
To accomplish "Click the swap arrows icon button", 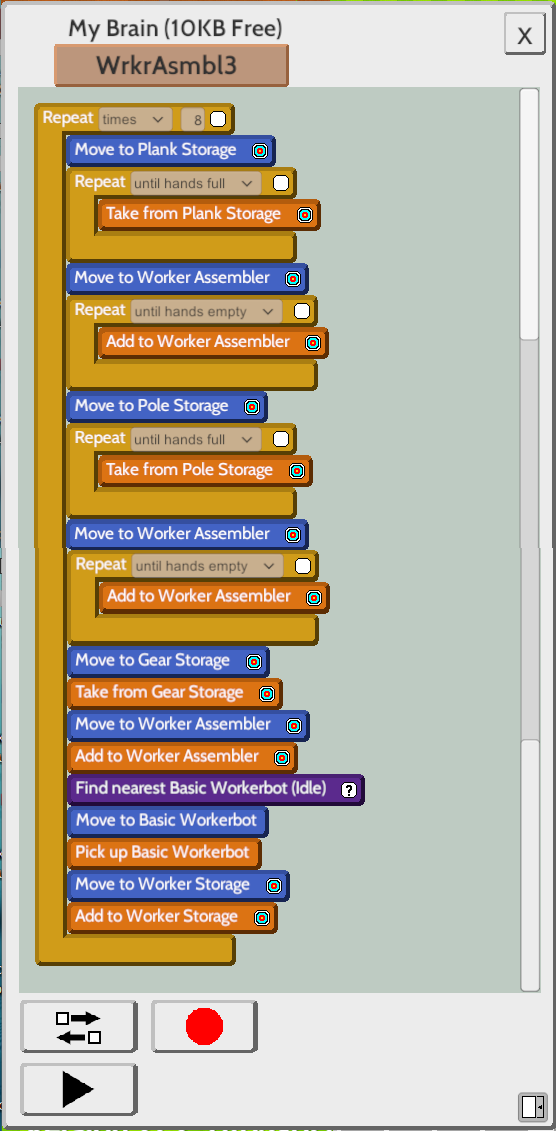I will 78,1027.
